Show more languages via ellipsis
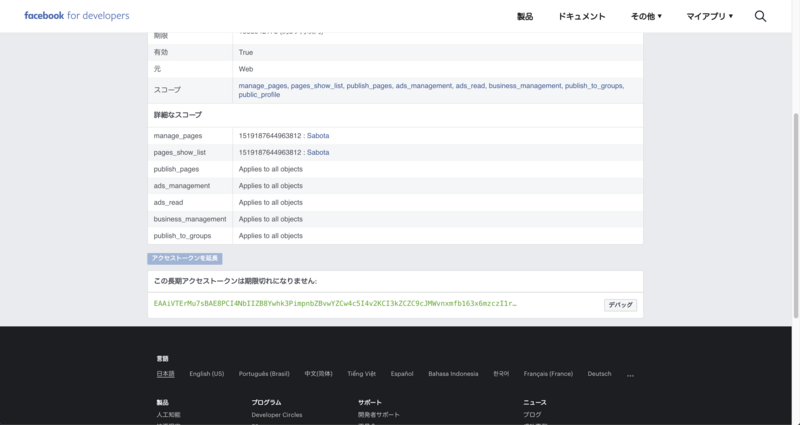This screenshot has height=425, width=800. pyautogui.click(x=630, y=375)
